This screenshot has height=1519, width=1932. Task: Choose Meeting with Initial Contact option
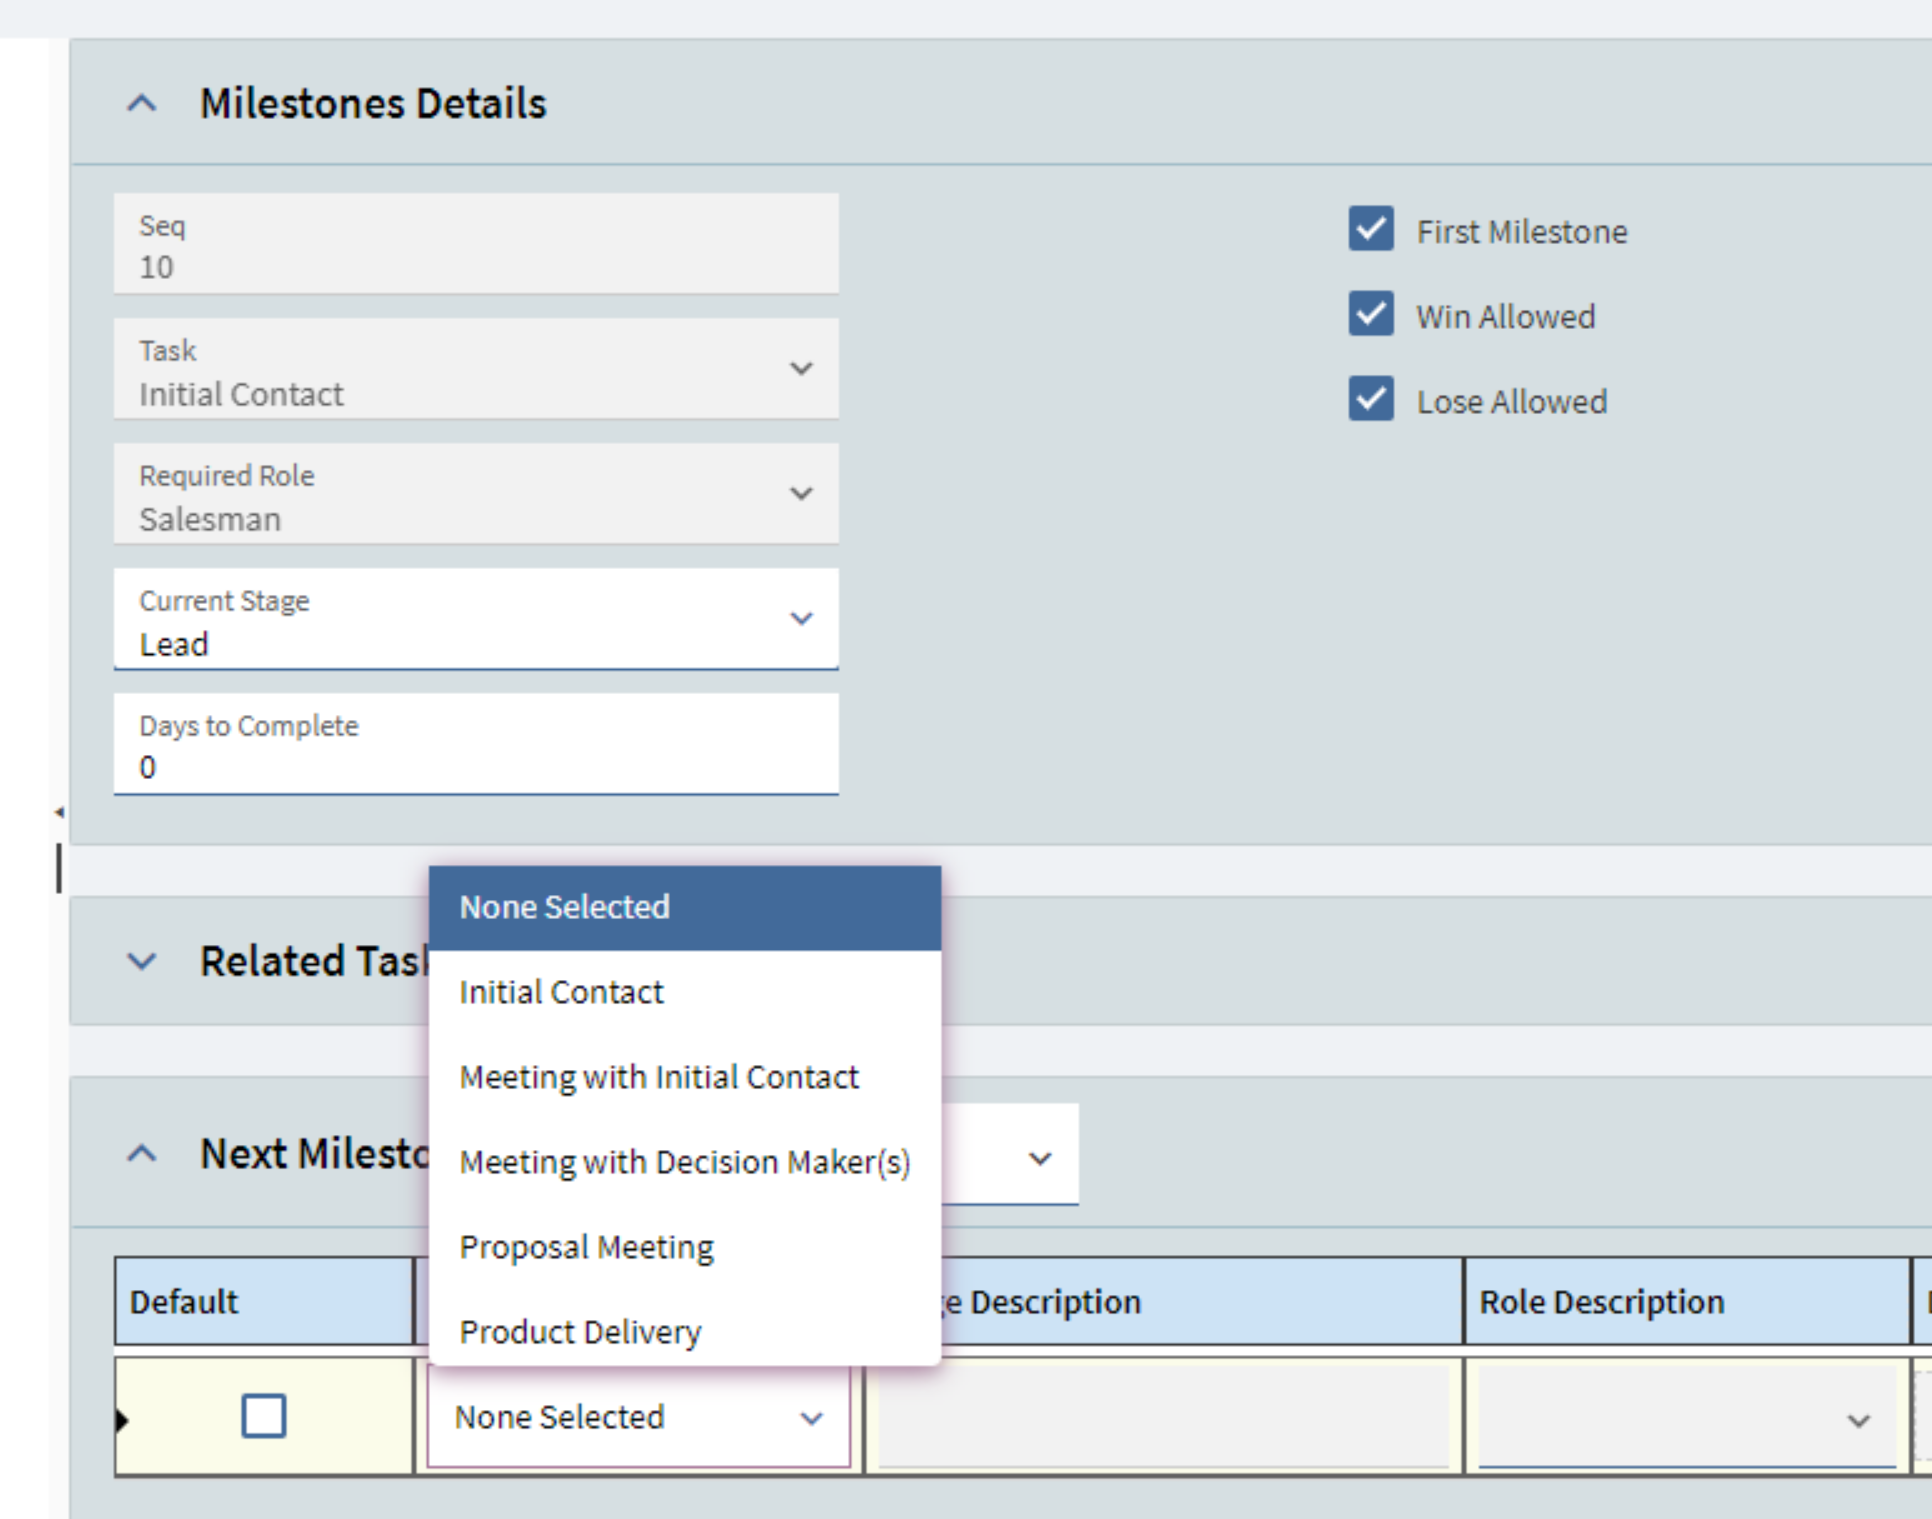[x=685, y=1077]
